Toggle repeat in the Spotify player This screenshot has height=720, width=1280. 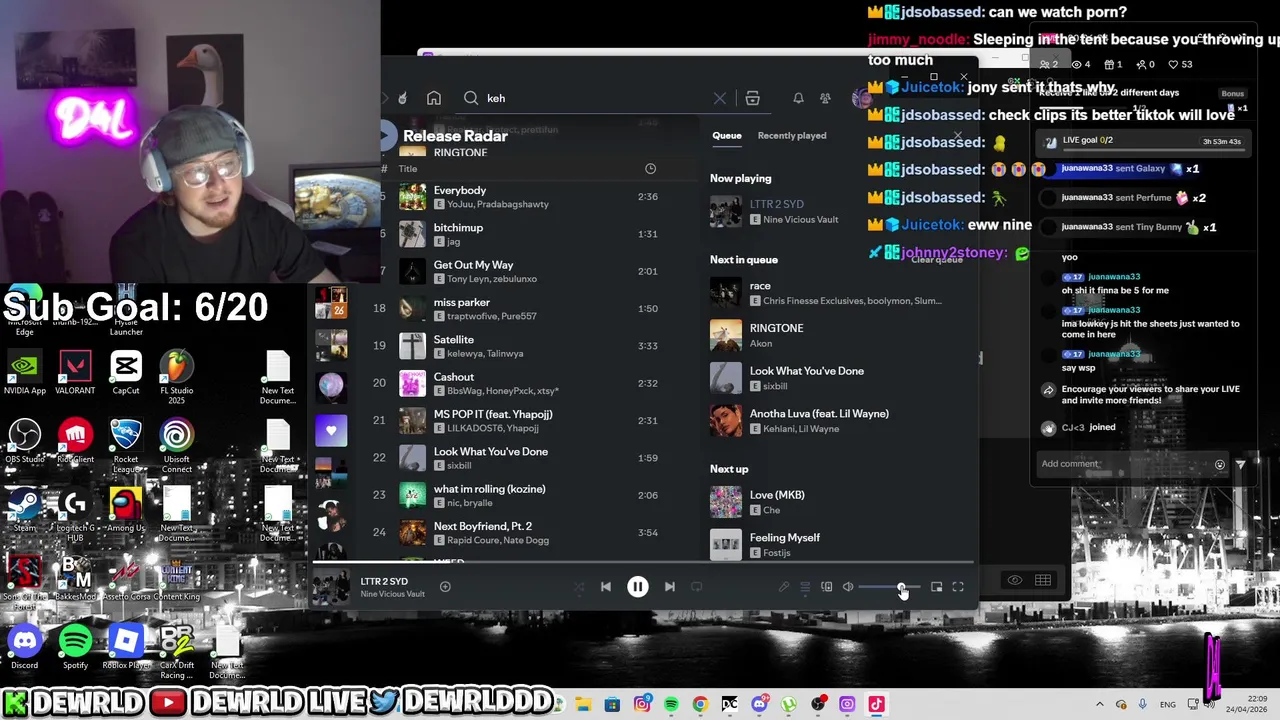click(x=697, y=587)
